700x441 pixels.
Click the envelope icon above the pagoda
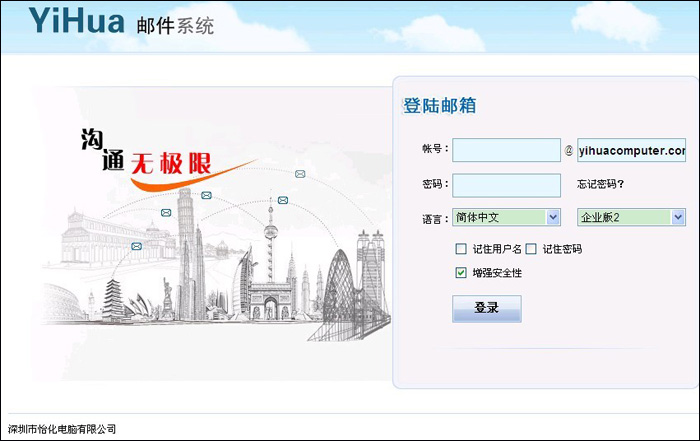click(x=136, y=245)
